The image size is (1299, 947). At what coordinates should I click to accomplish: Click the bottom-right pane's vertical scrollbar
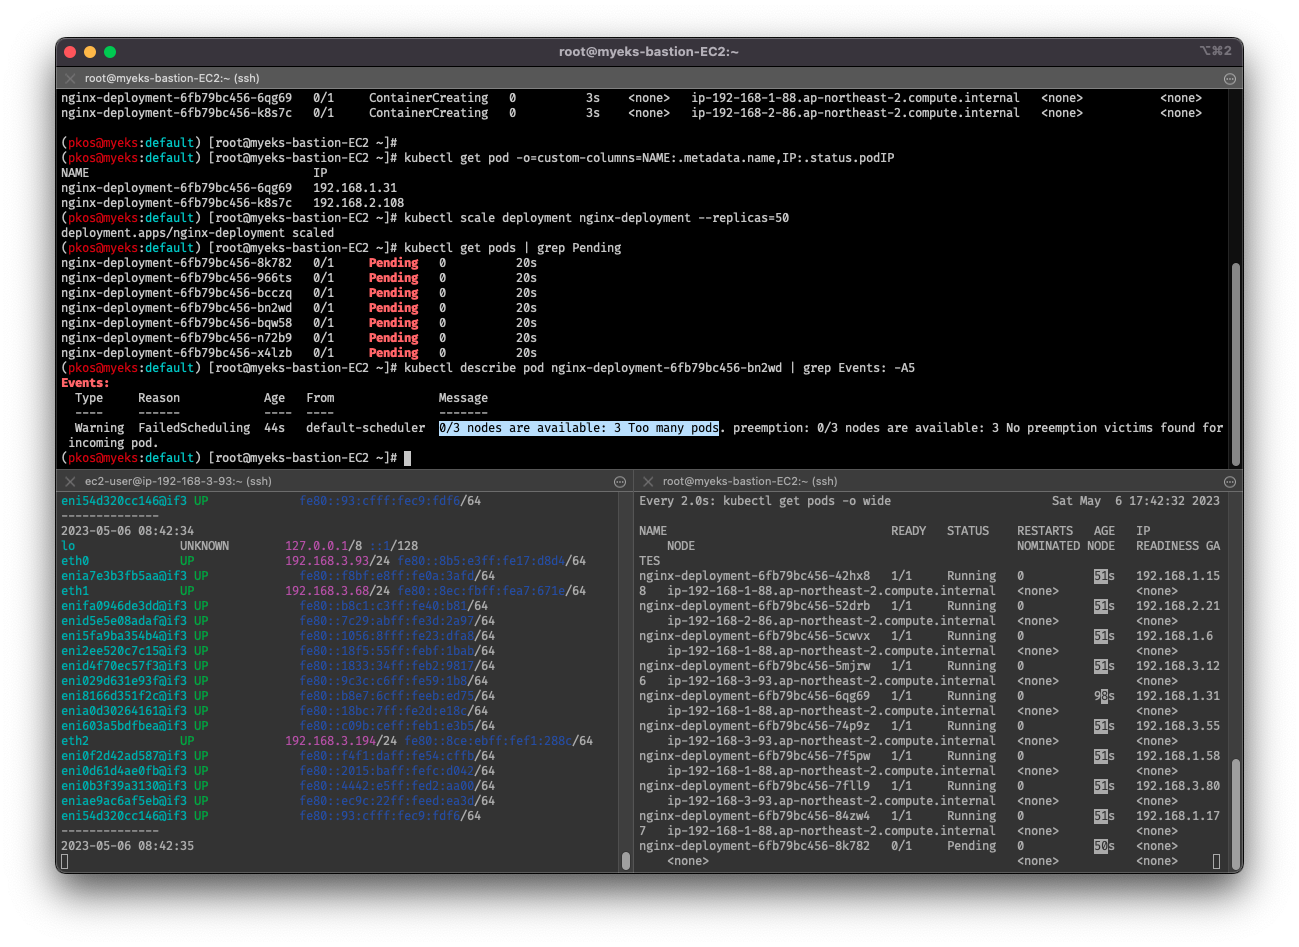(x=1236, y=814)
